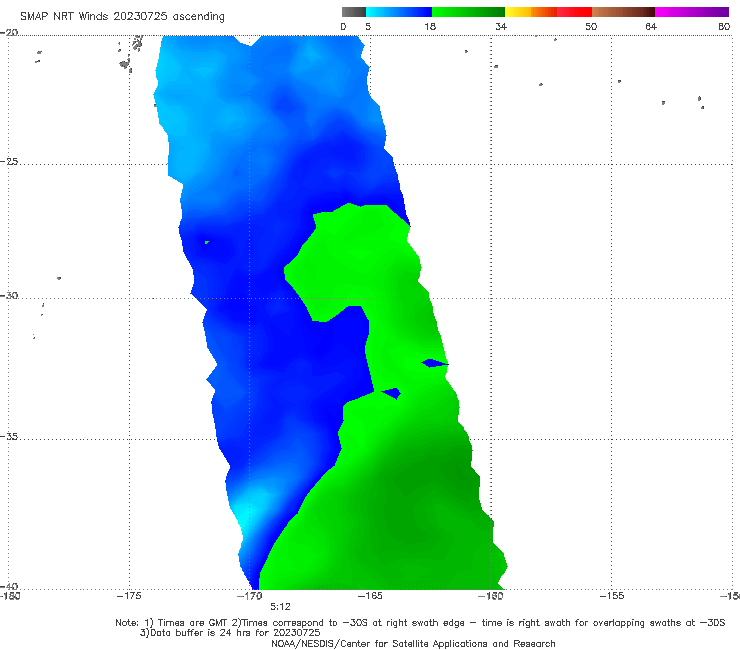Click the color bar label '50'
740x650 pixels.
[591, 26]
